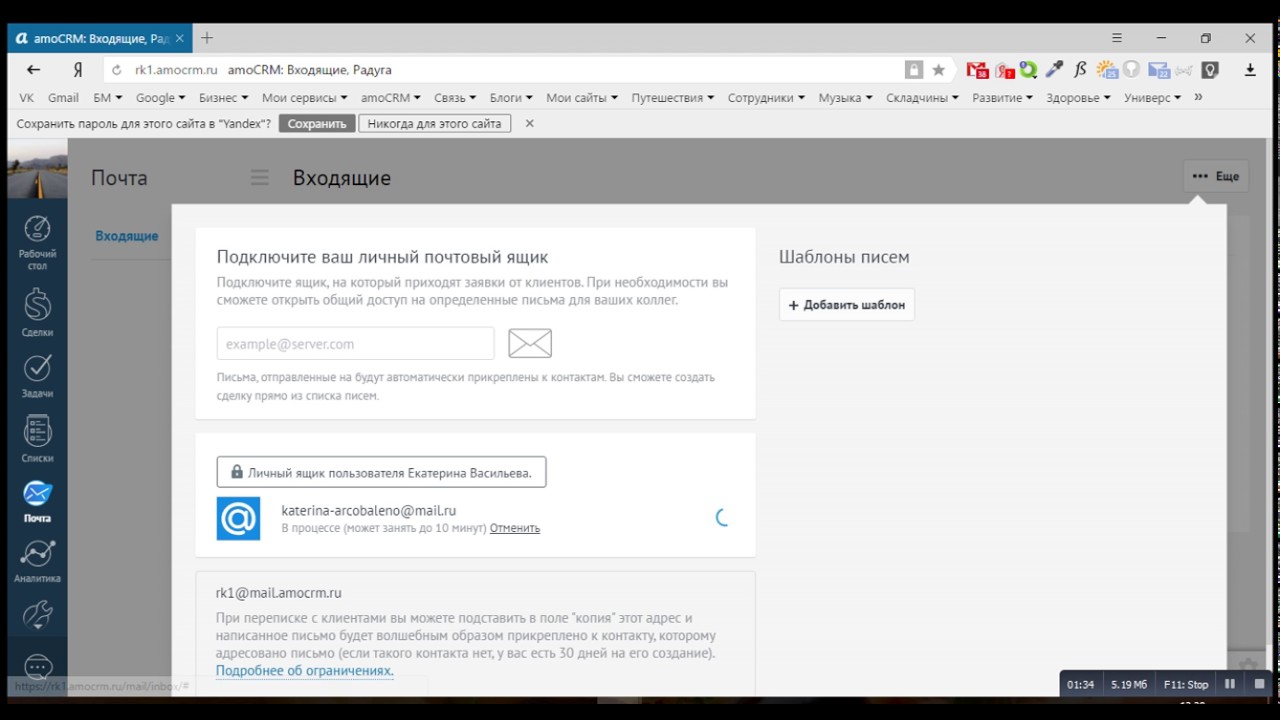Switch to amoCRM Входящие browser tab
This screenshot has height=720, width=1280.
tap(100, 38)
